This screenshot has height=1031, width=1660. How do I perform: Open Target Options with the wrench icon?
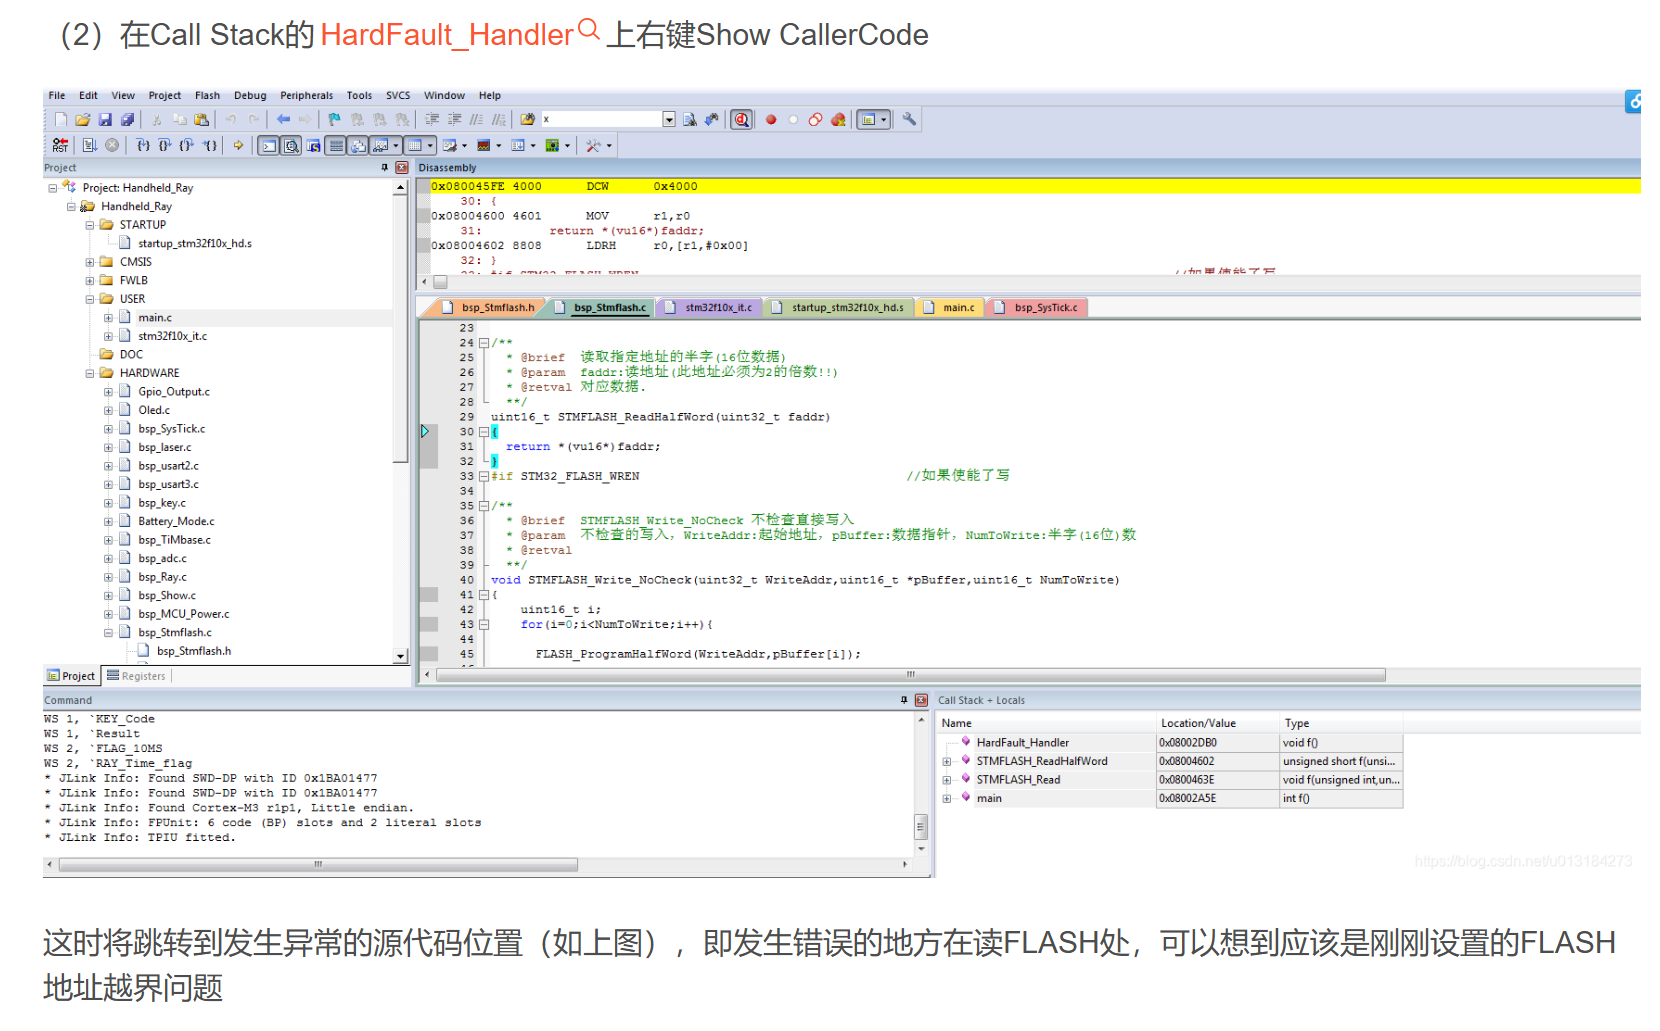click(908, 119)
